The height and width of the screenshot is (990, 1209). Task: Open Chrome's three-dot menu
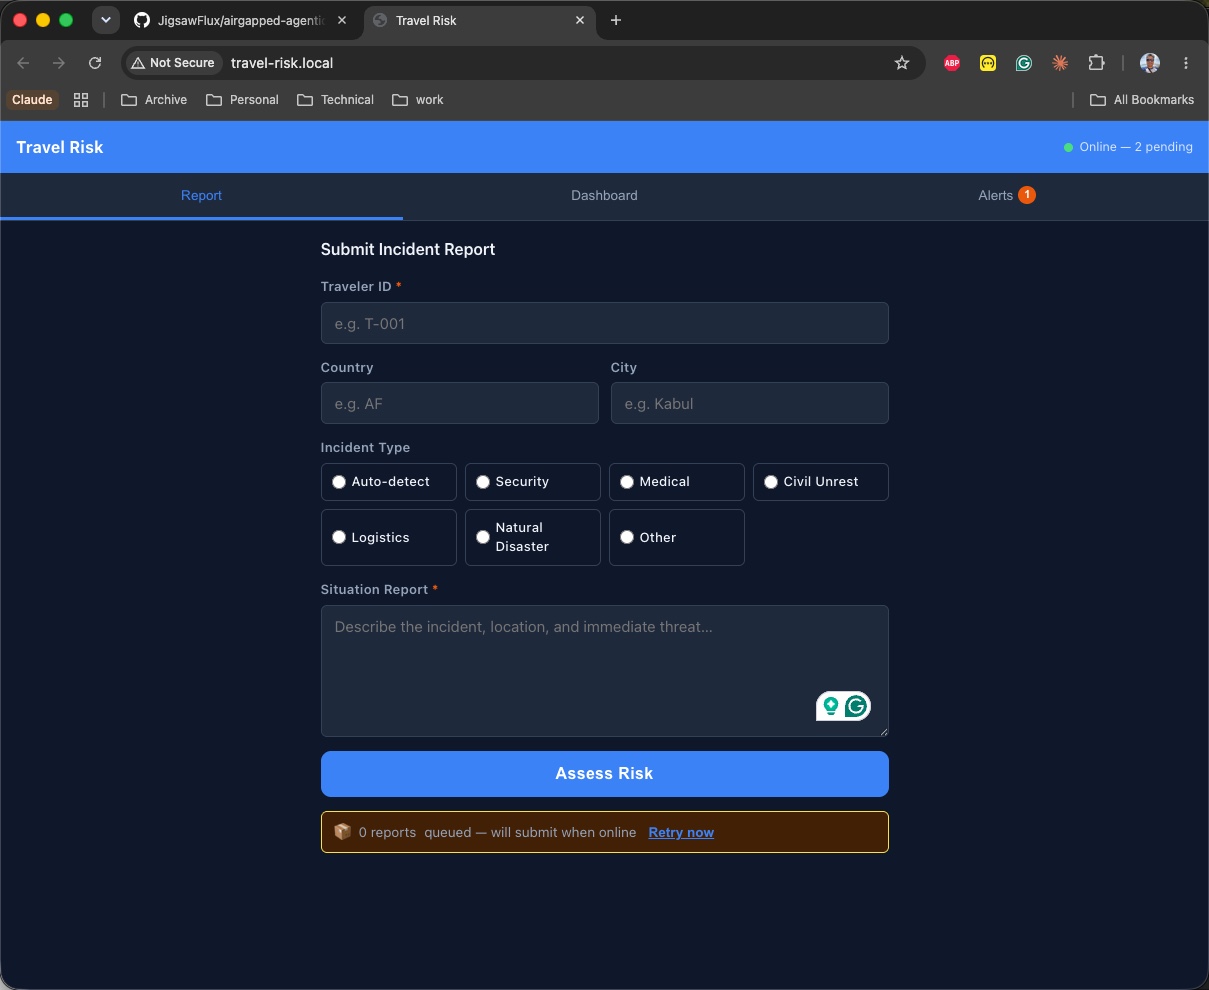[x=1186, y=63]
